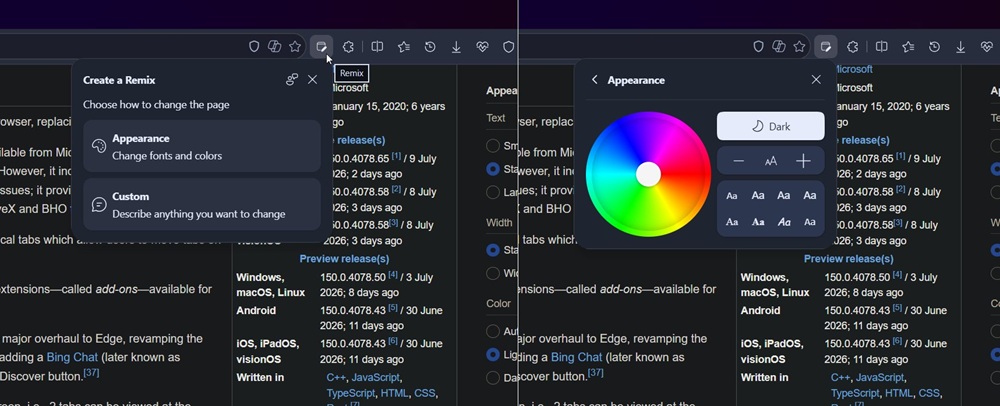Select the Standard text radio in left window
This screenshot has width=1000, height=406.
point(492,169)
